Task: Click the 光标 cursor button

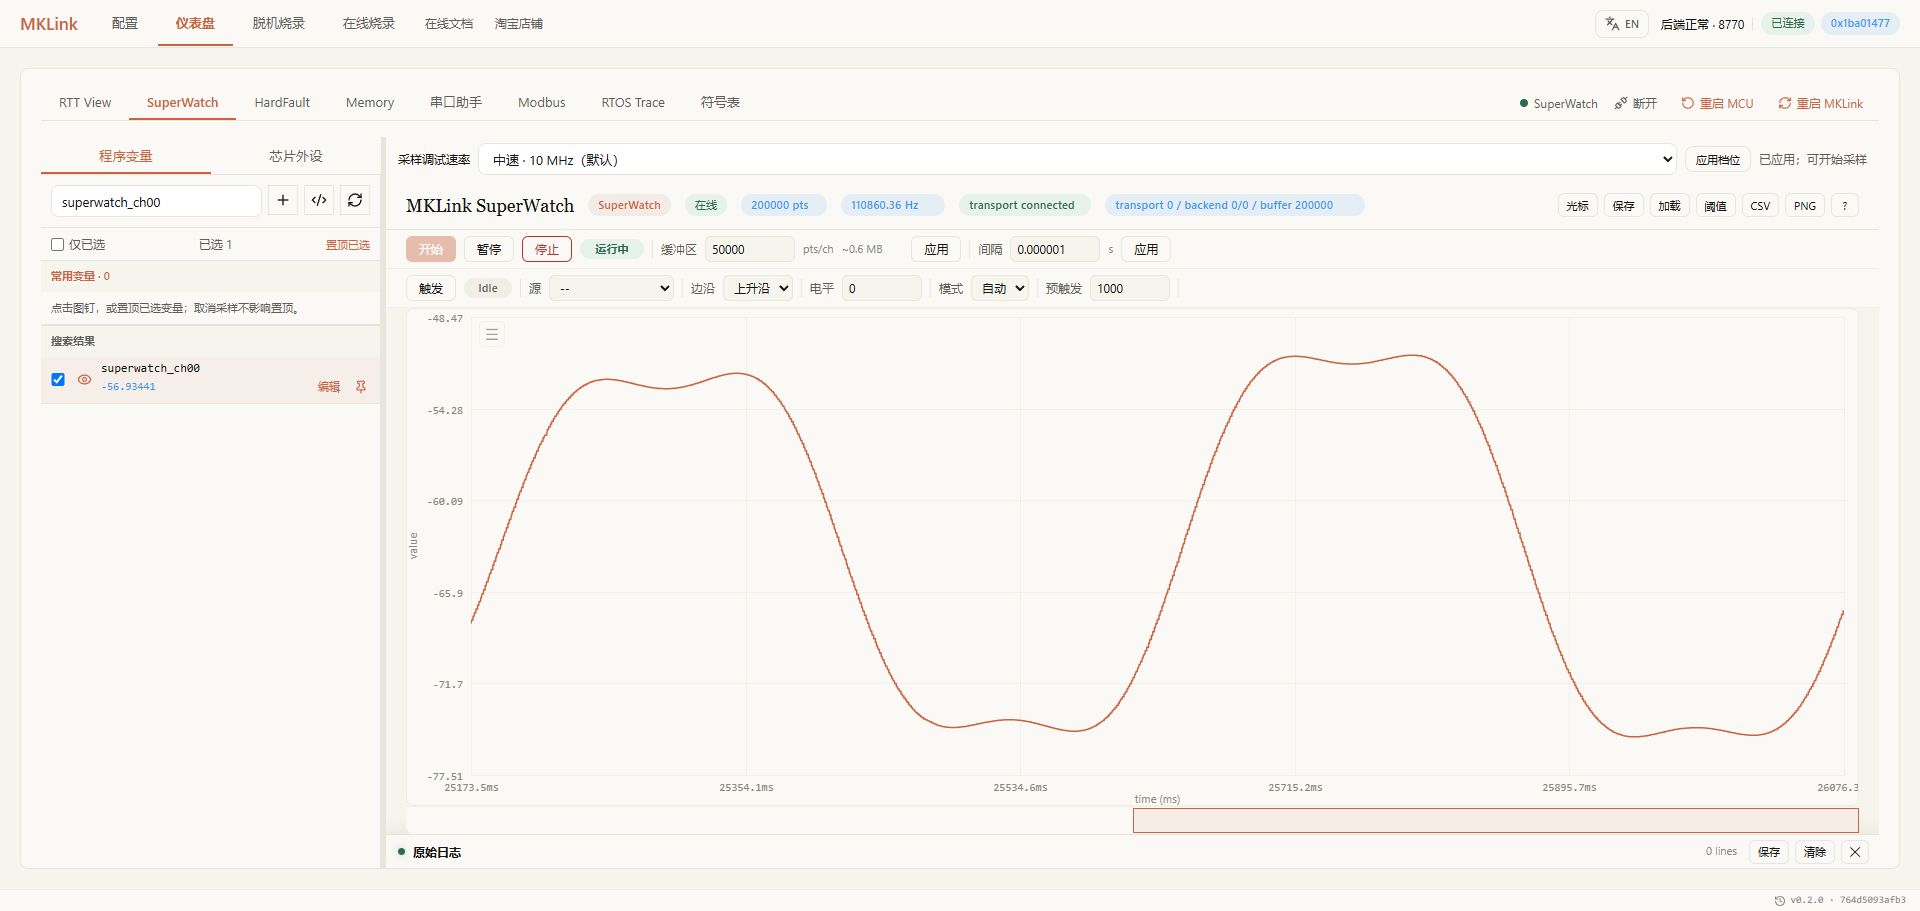Action: [1577, 206]
